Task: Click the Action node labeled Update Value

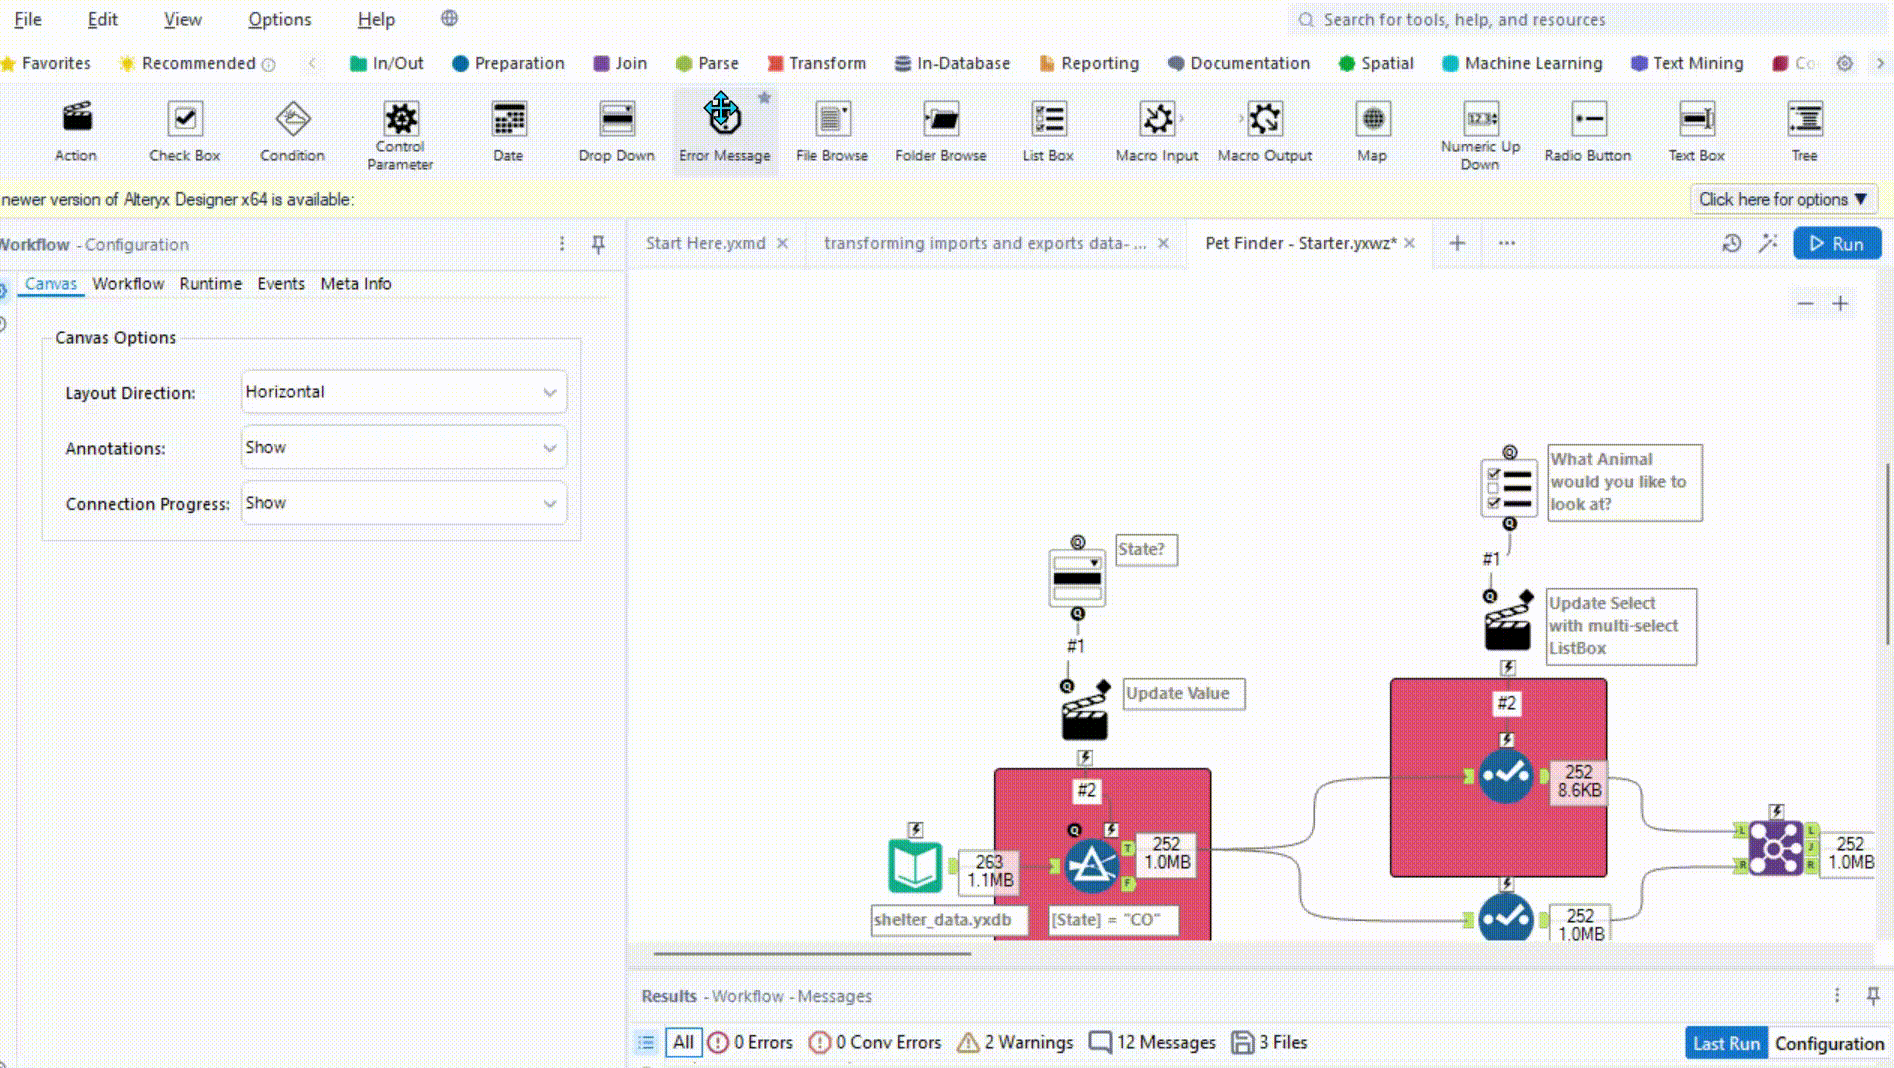Action: 1084,712
